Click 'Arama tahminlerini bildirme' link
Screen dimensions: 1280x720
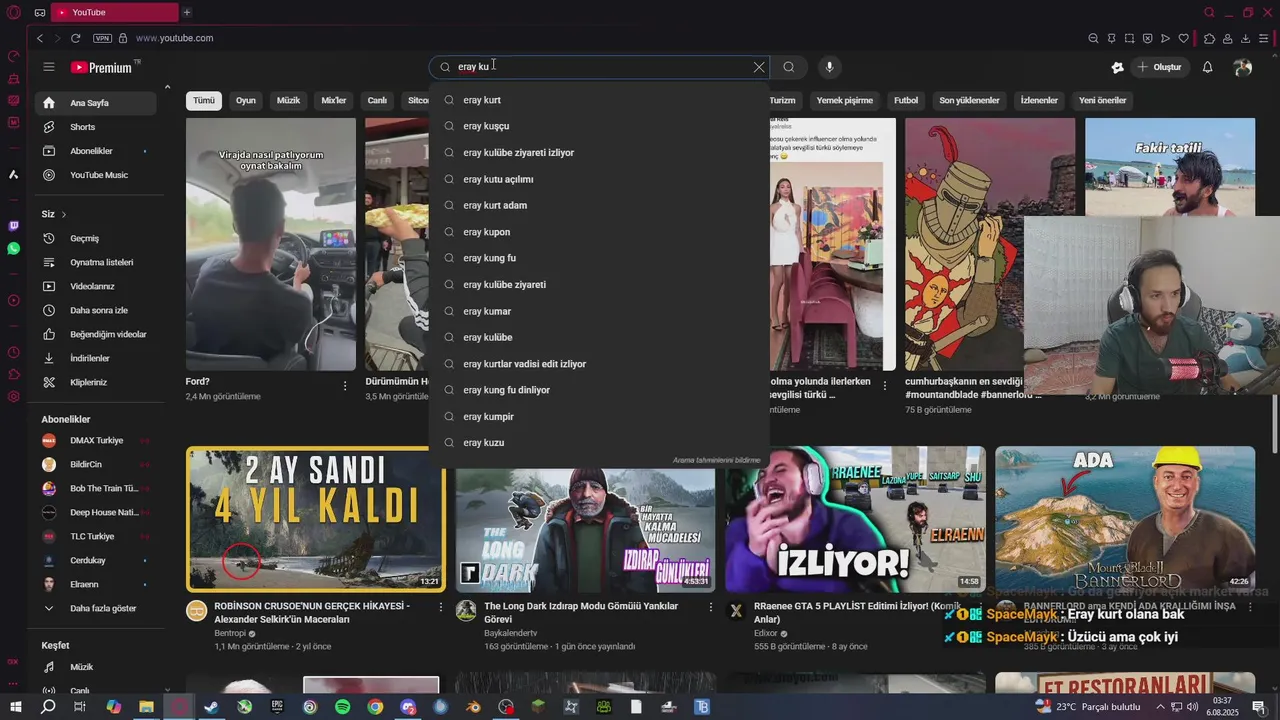click(x=716, y=460)
